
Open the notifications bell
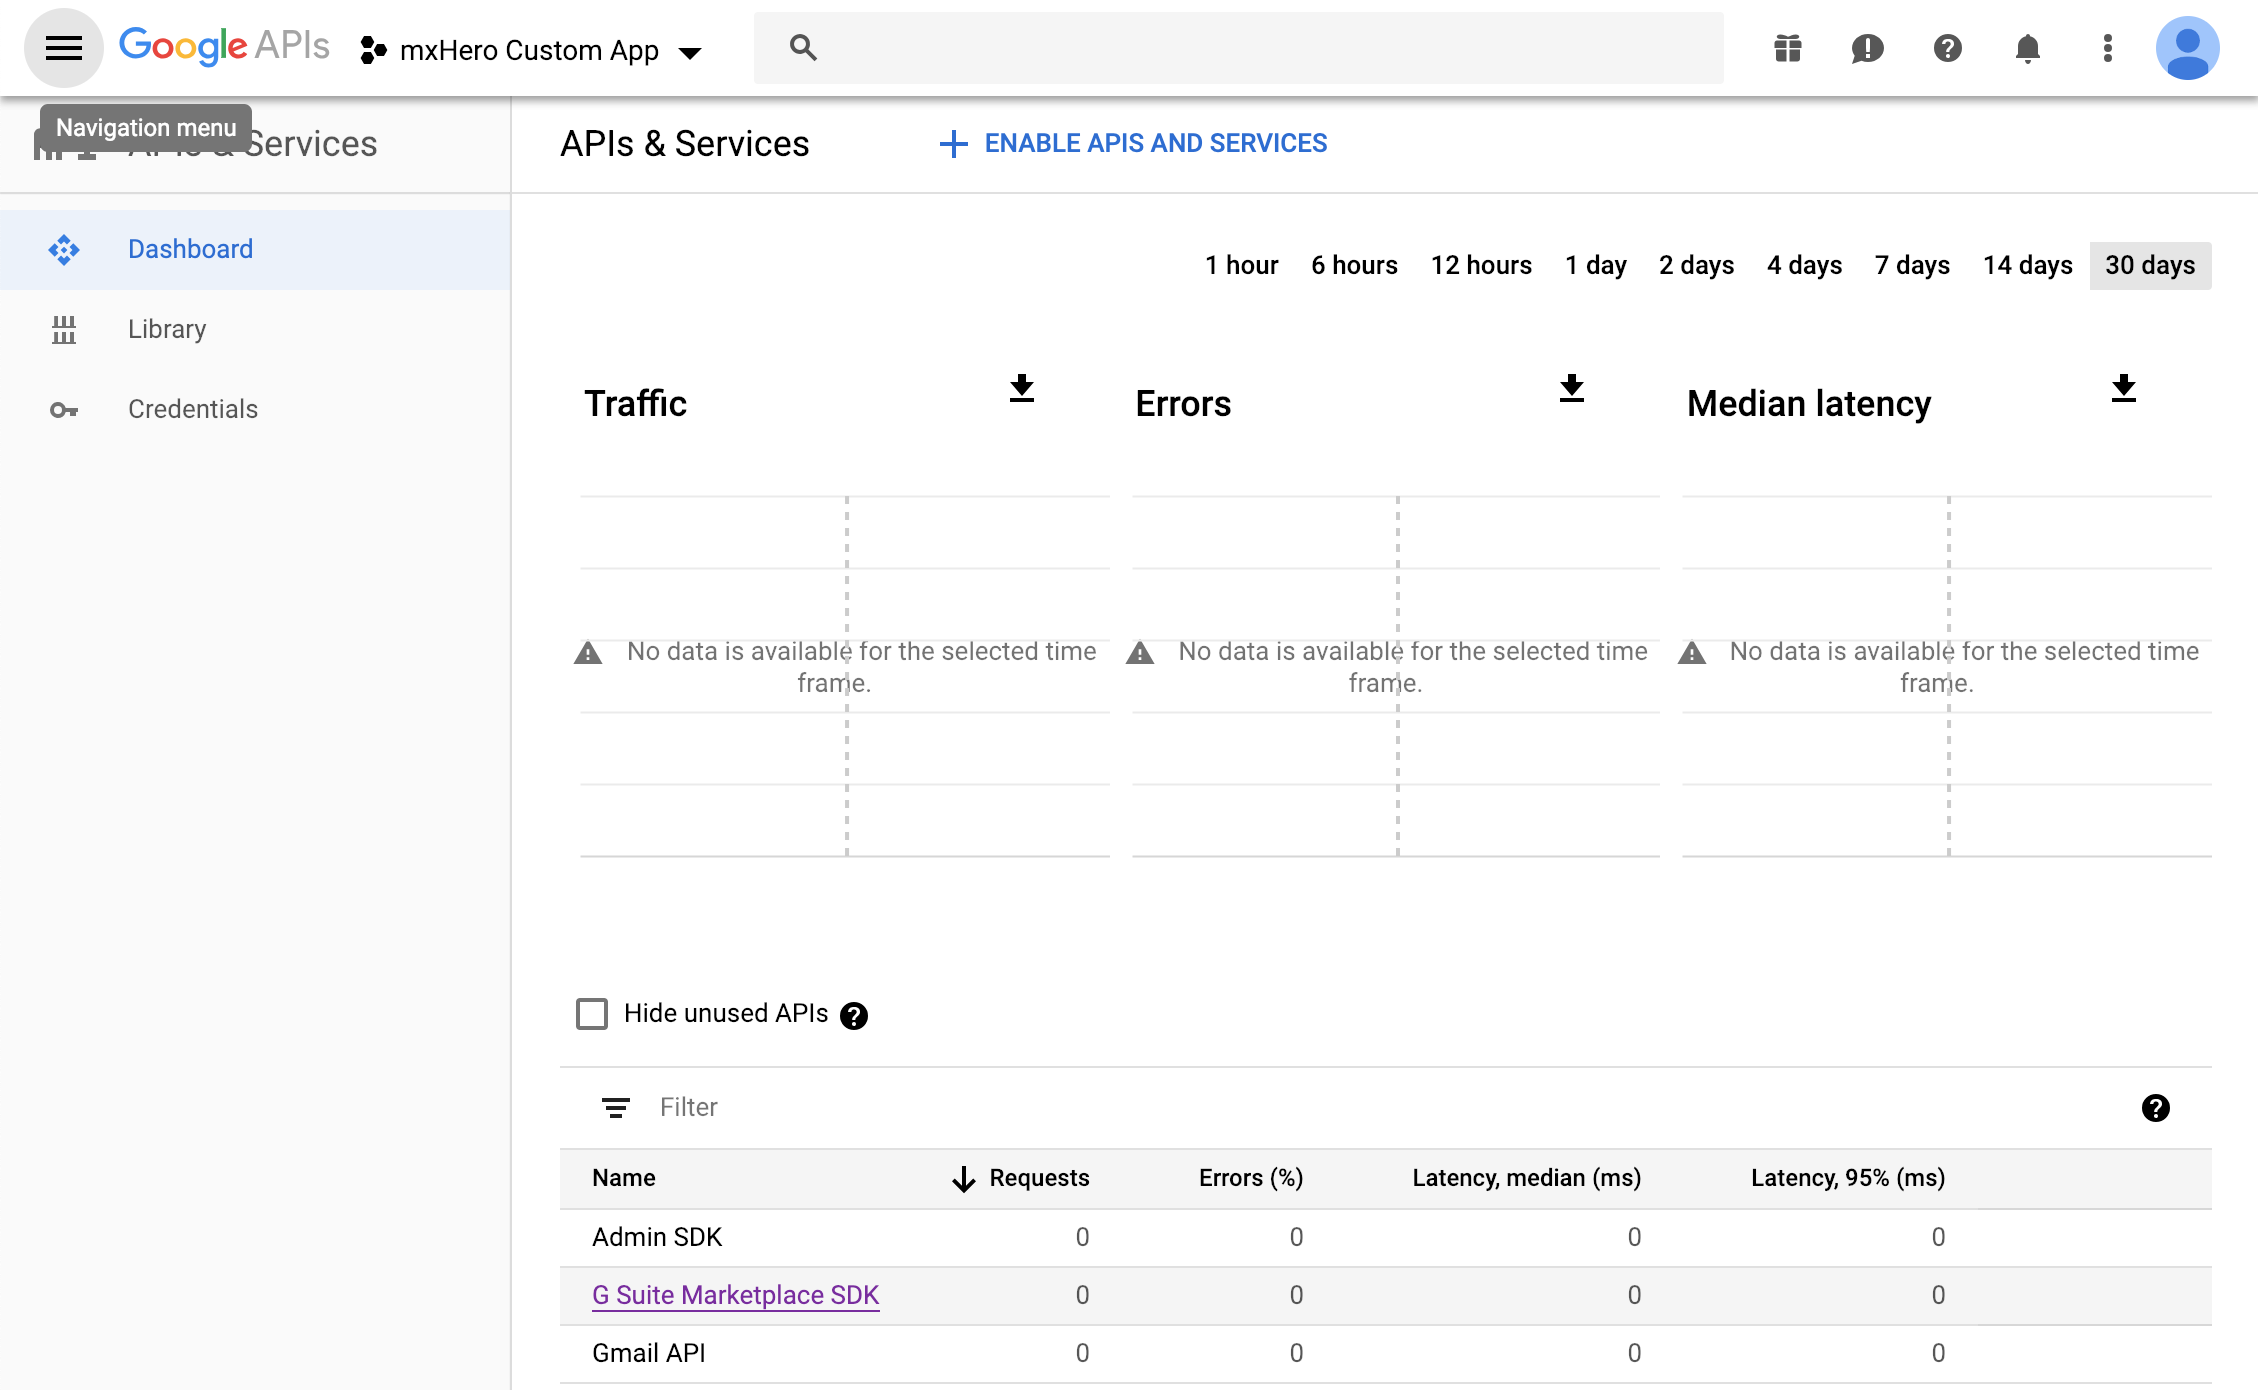coord(2027,48)
